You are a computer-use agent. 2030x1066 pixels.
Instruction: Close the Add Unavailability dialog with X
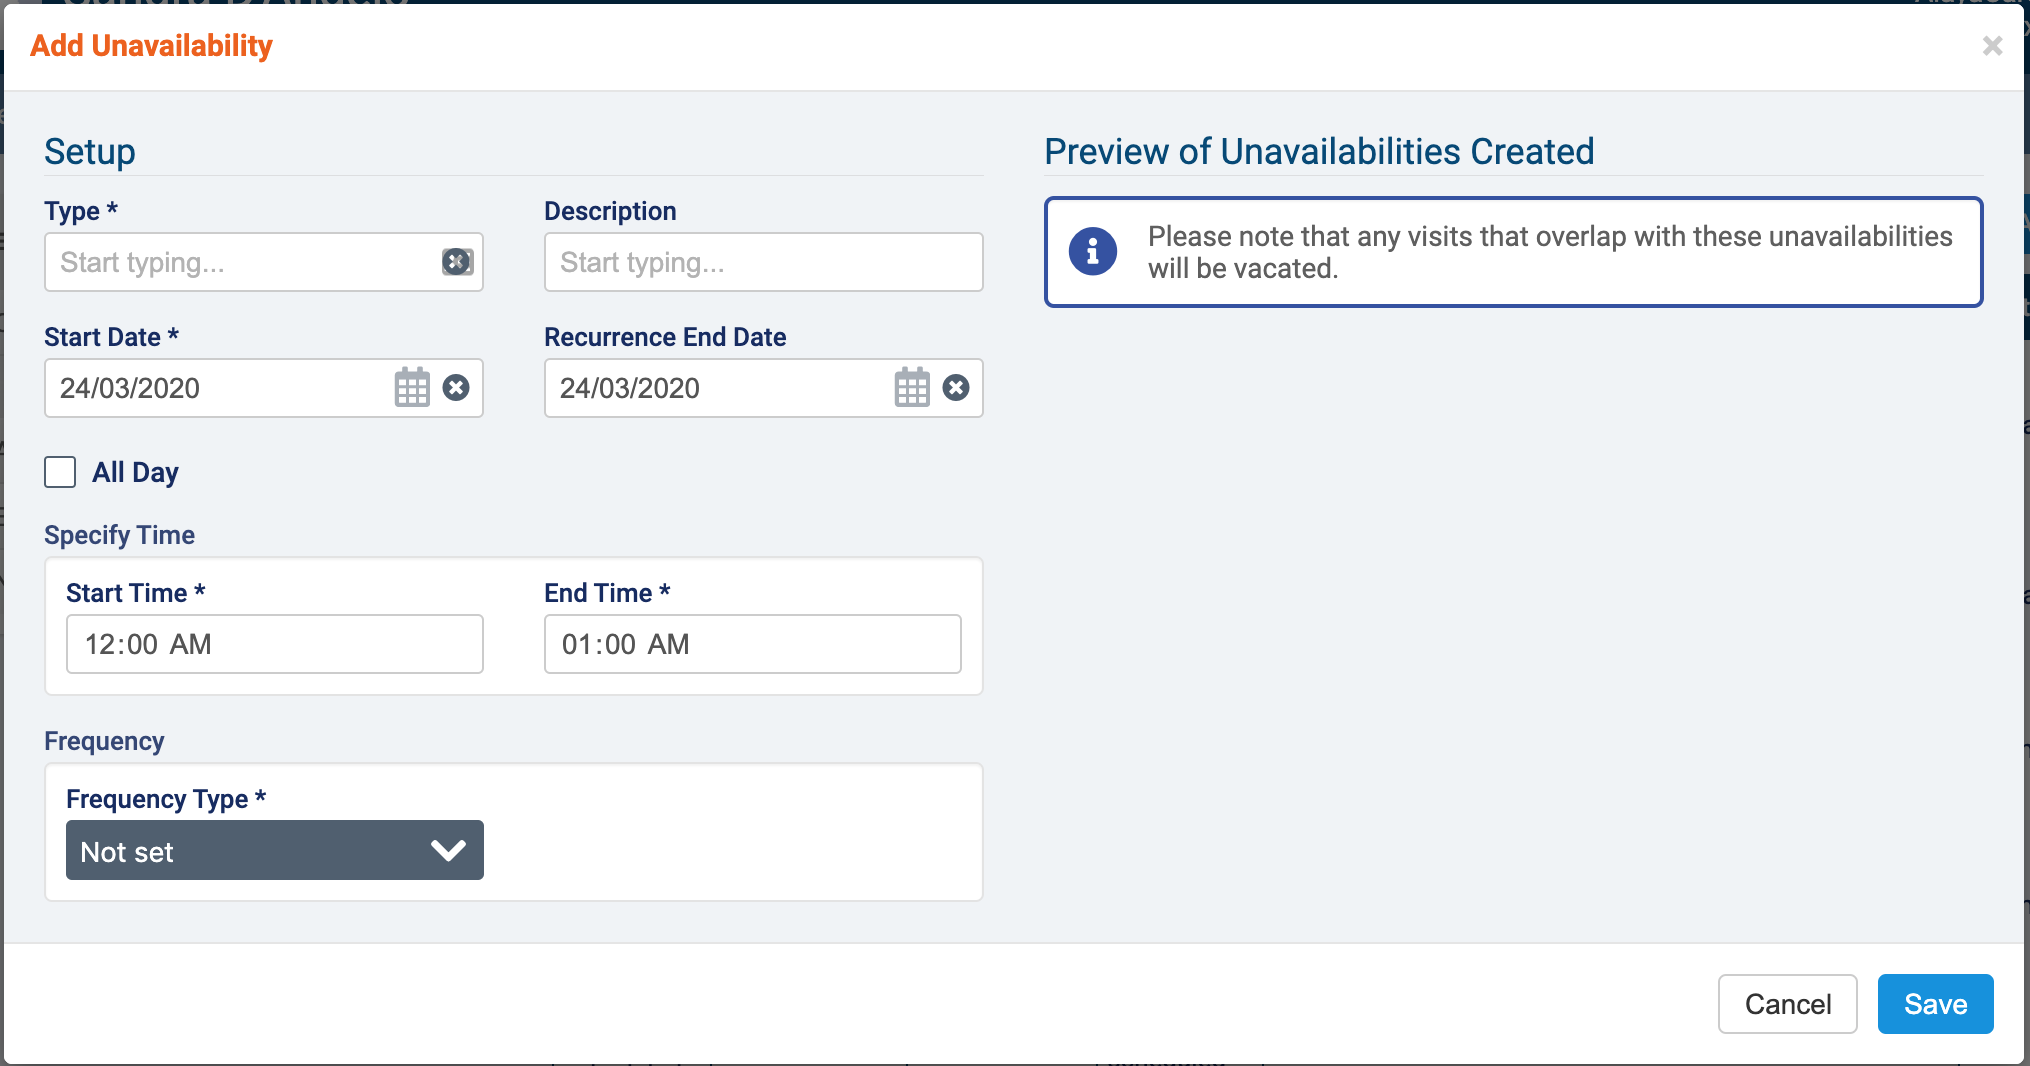1992,46
